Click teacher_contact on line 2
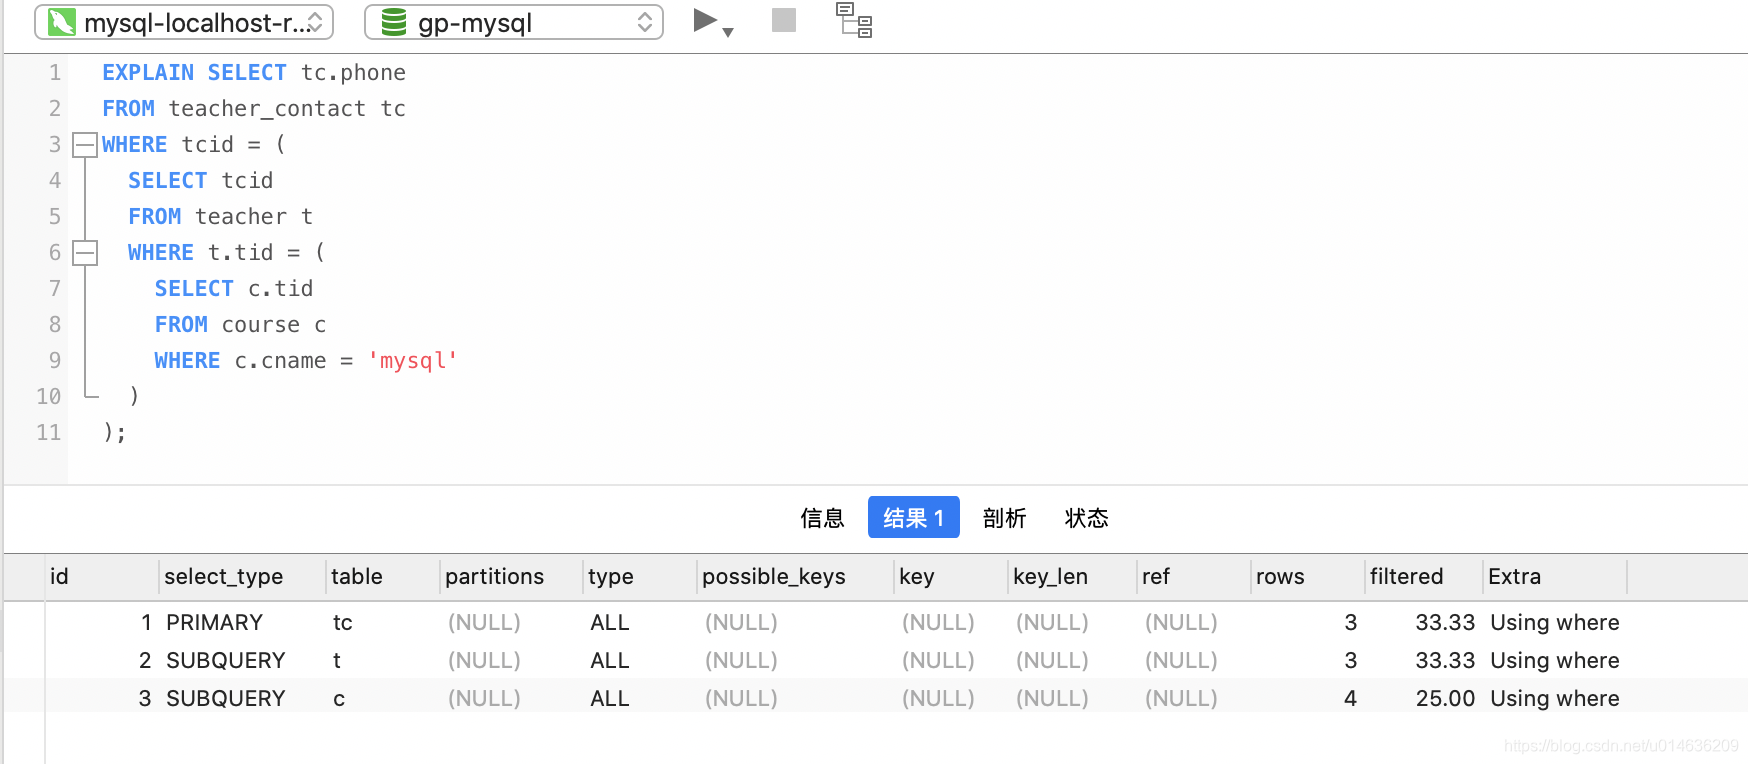Screen dimensions: 1748x764 (x=267, y=109)
